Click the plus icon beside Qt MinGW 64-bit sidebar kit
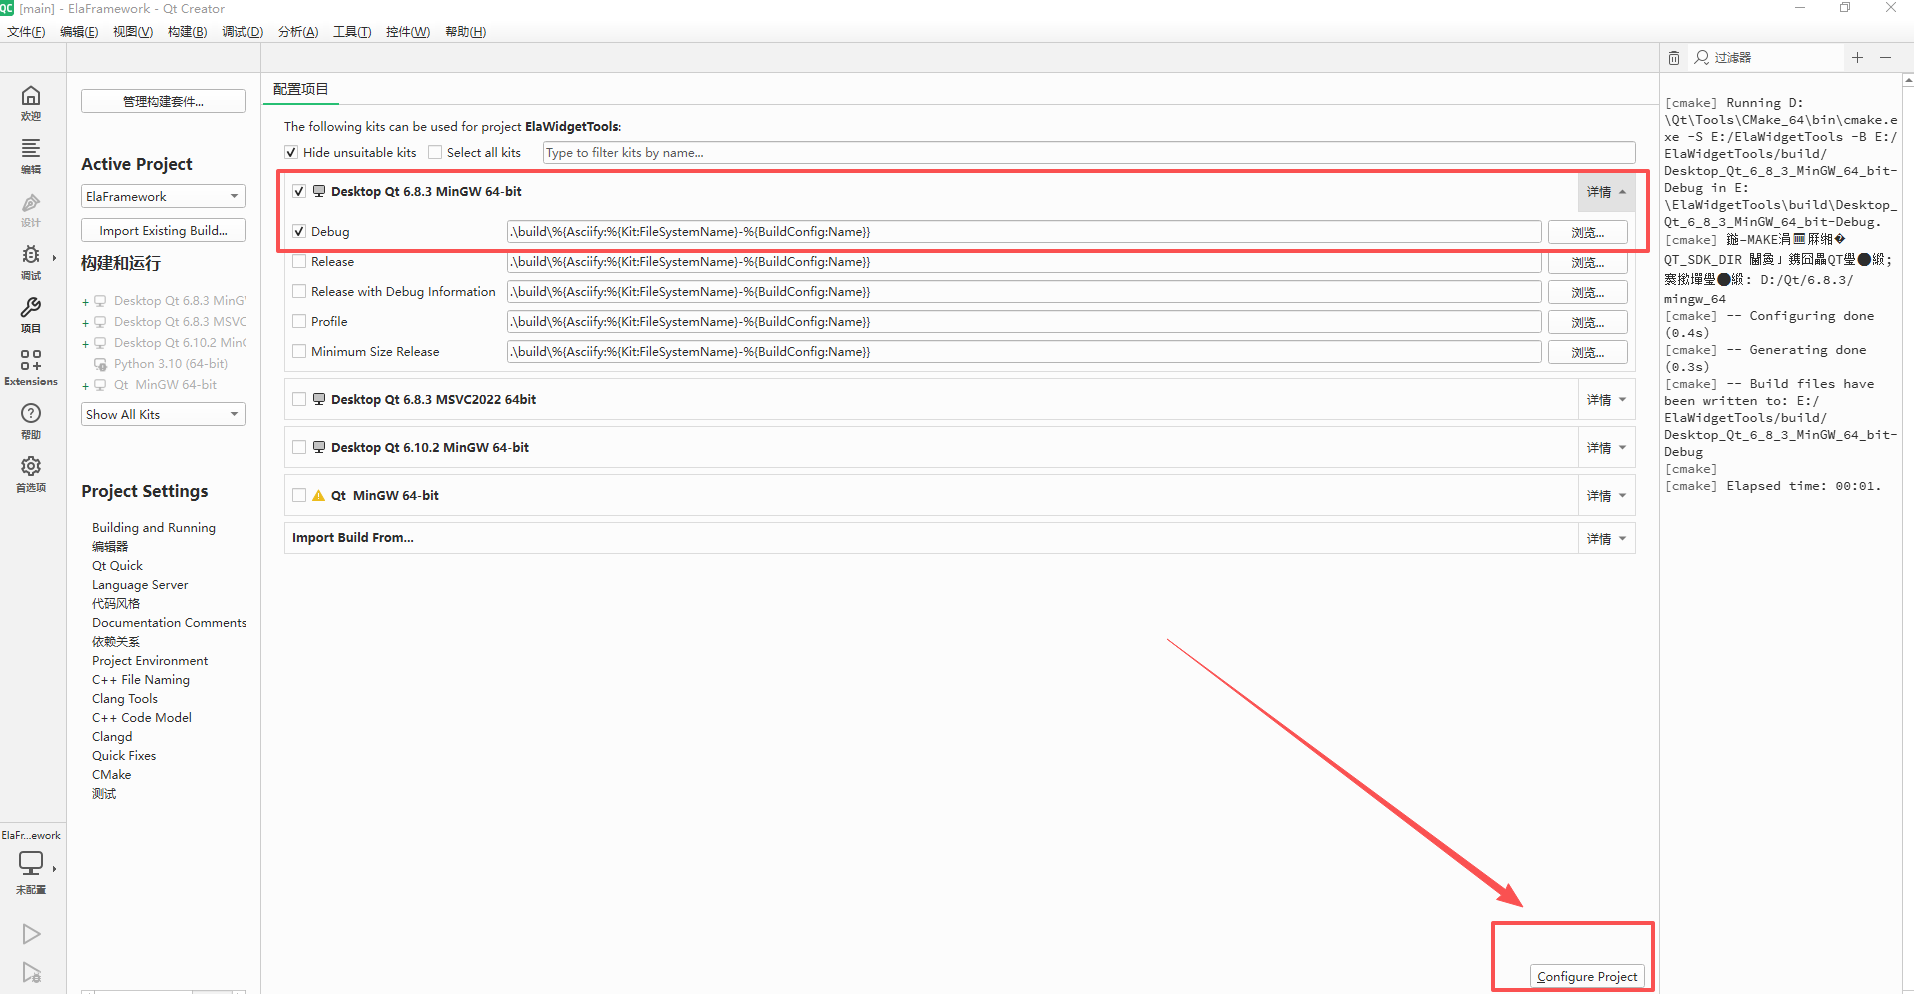The image size is (1914, 994). [86, 386]
